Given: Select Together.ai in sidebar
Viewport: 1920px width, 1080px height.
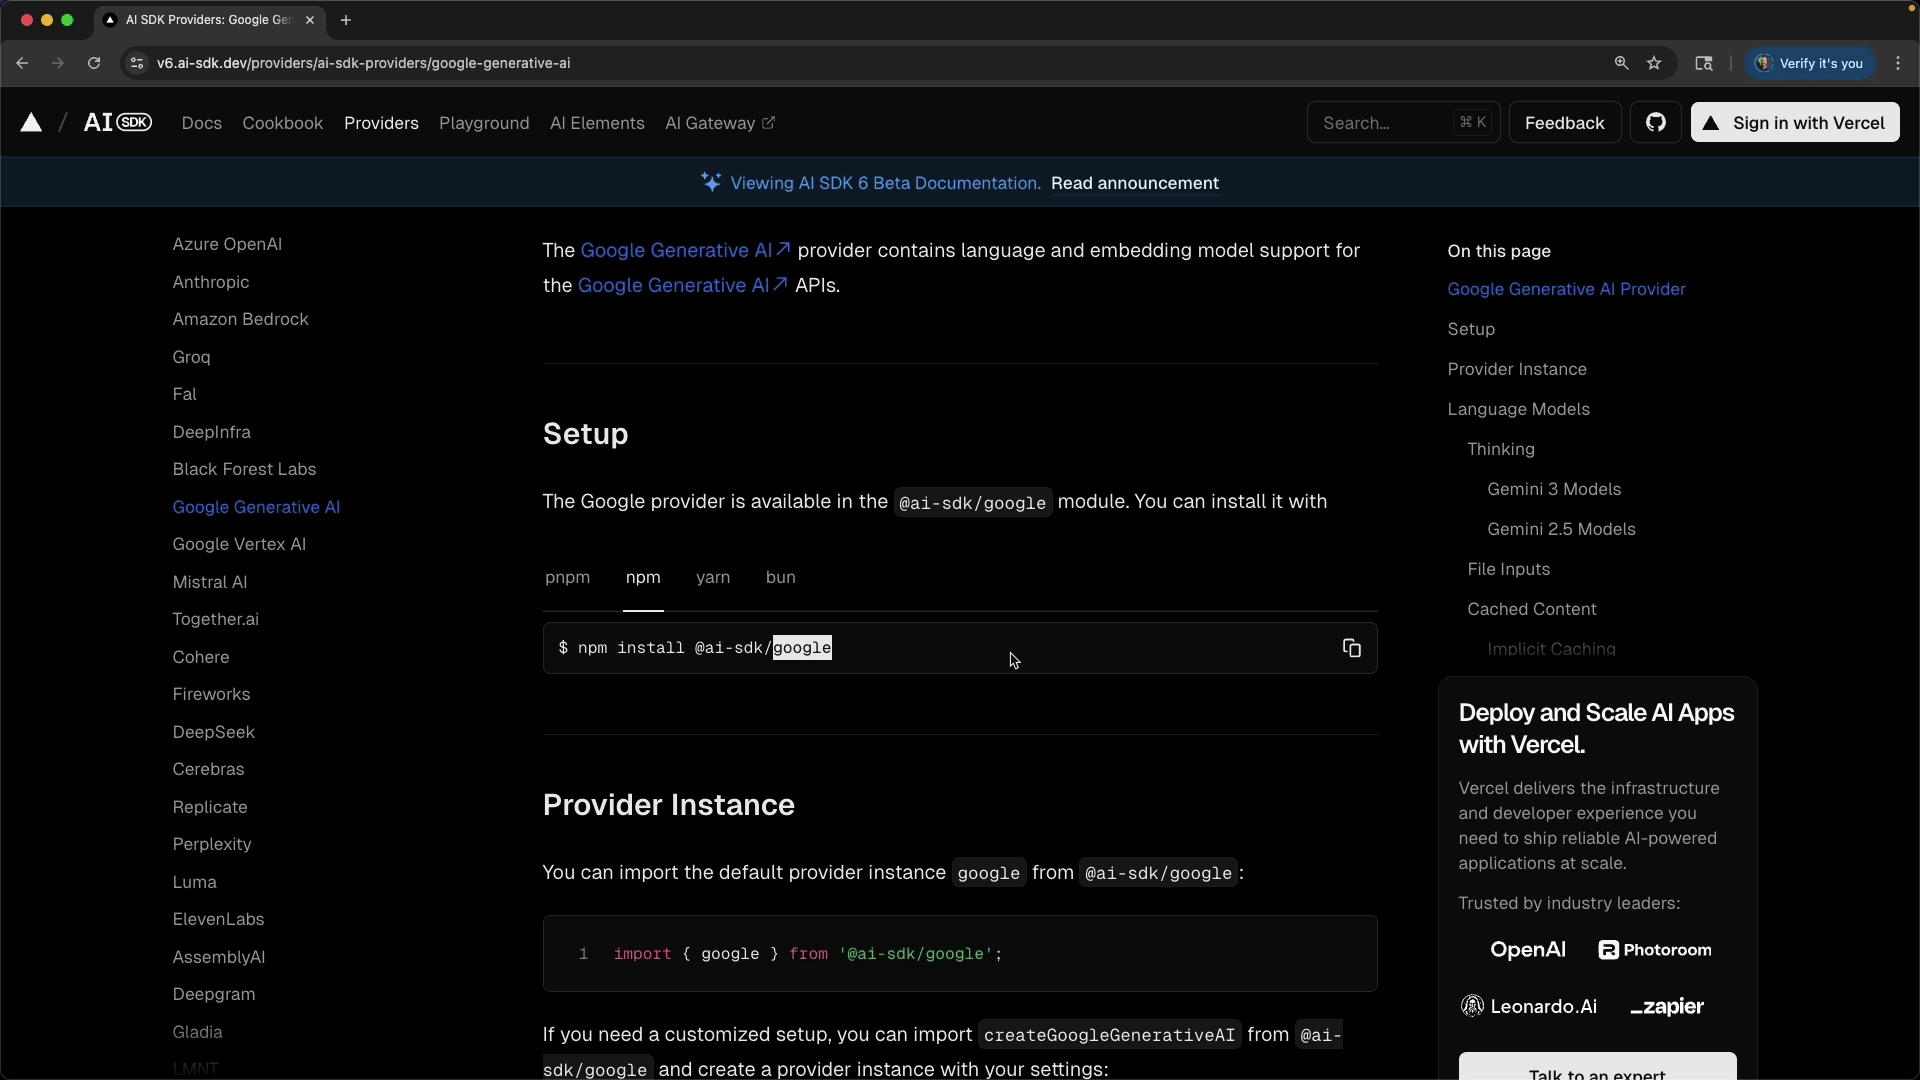Looking at the screenshot, I should 215,619.
